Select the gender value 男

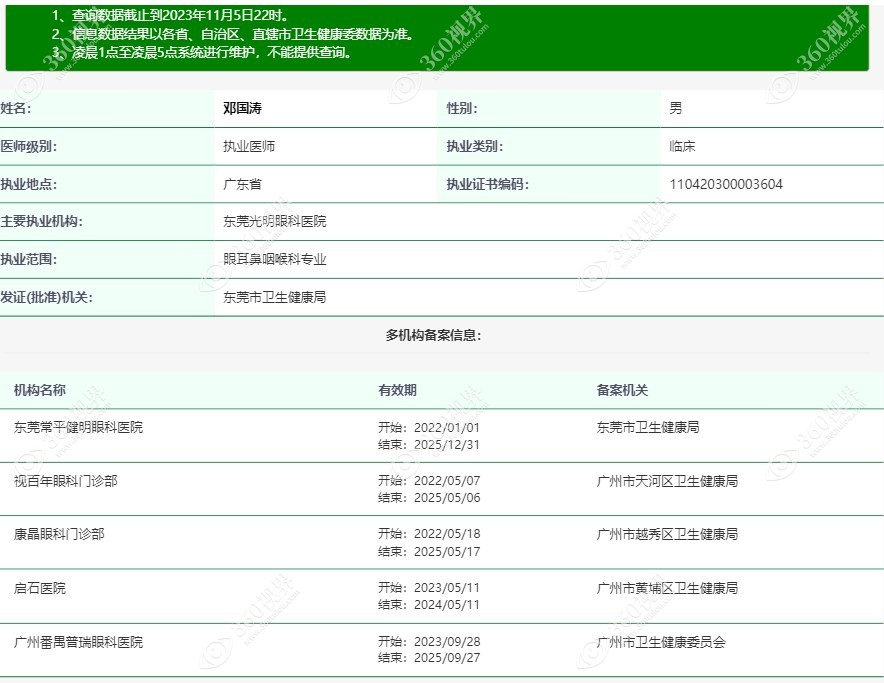(676, 108)
